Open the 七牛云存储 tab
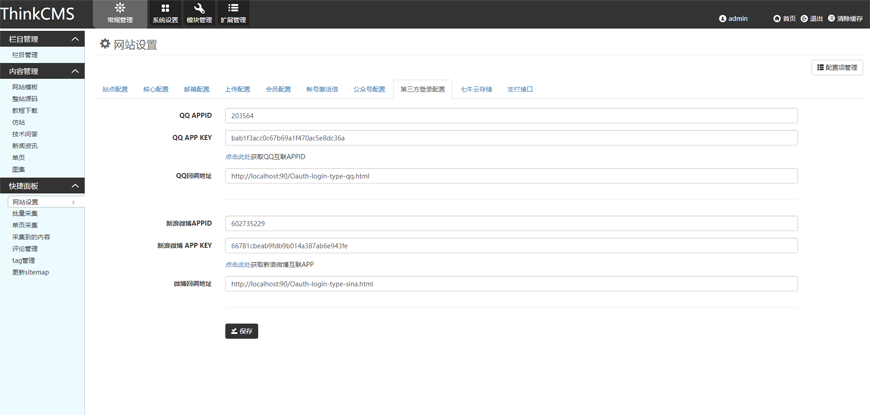Screen dimensions: 870x415 pos(476,89)
